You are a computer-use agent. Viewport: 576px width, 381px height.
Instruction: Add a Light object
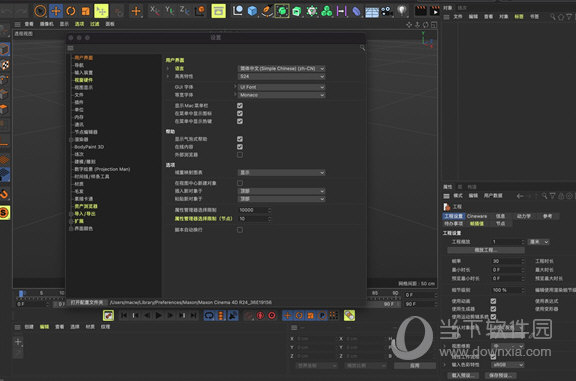click(402, 11)
